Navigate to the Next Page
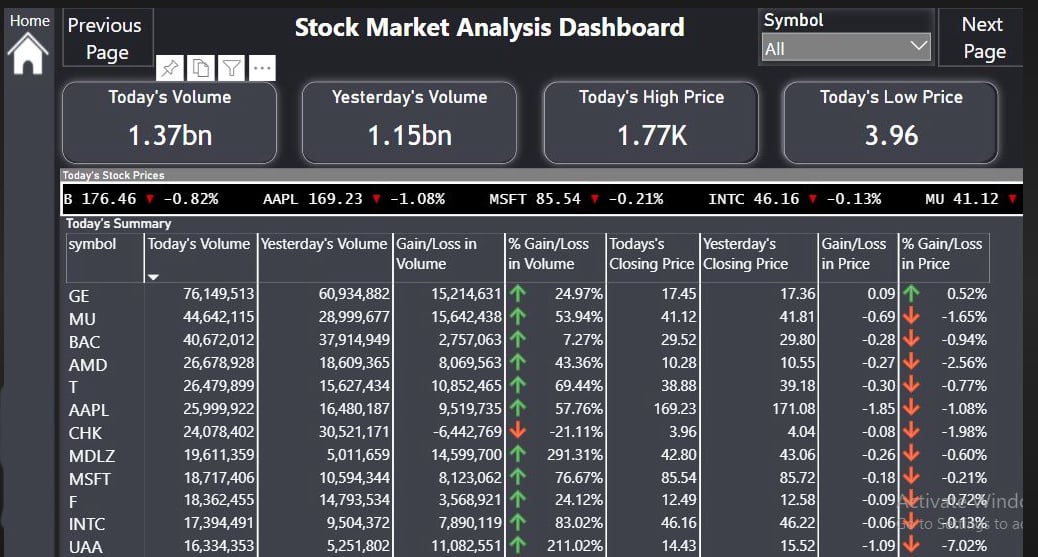The height and width of the screenshot is (557, 1038). click(983, 38)
